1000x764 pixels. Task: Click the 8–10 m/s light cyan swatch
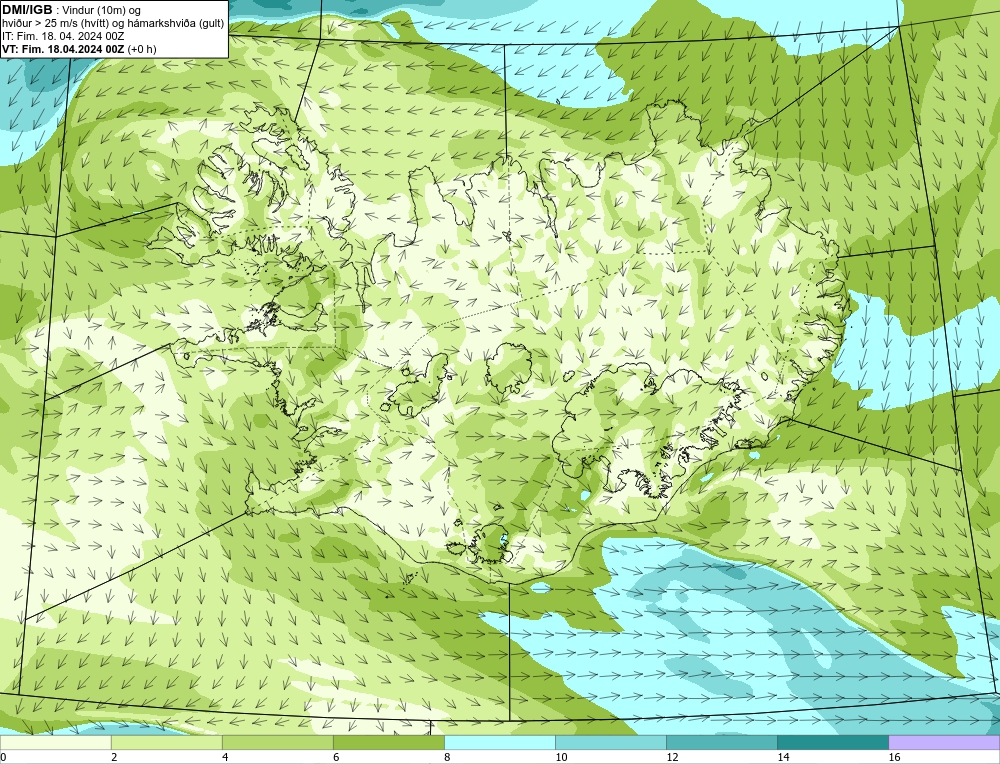(x=499, y=742)
